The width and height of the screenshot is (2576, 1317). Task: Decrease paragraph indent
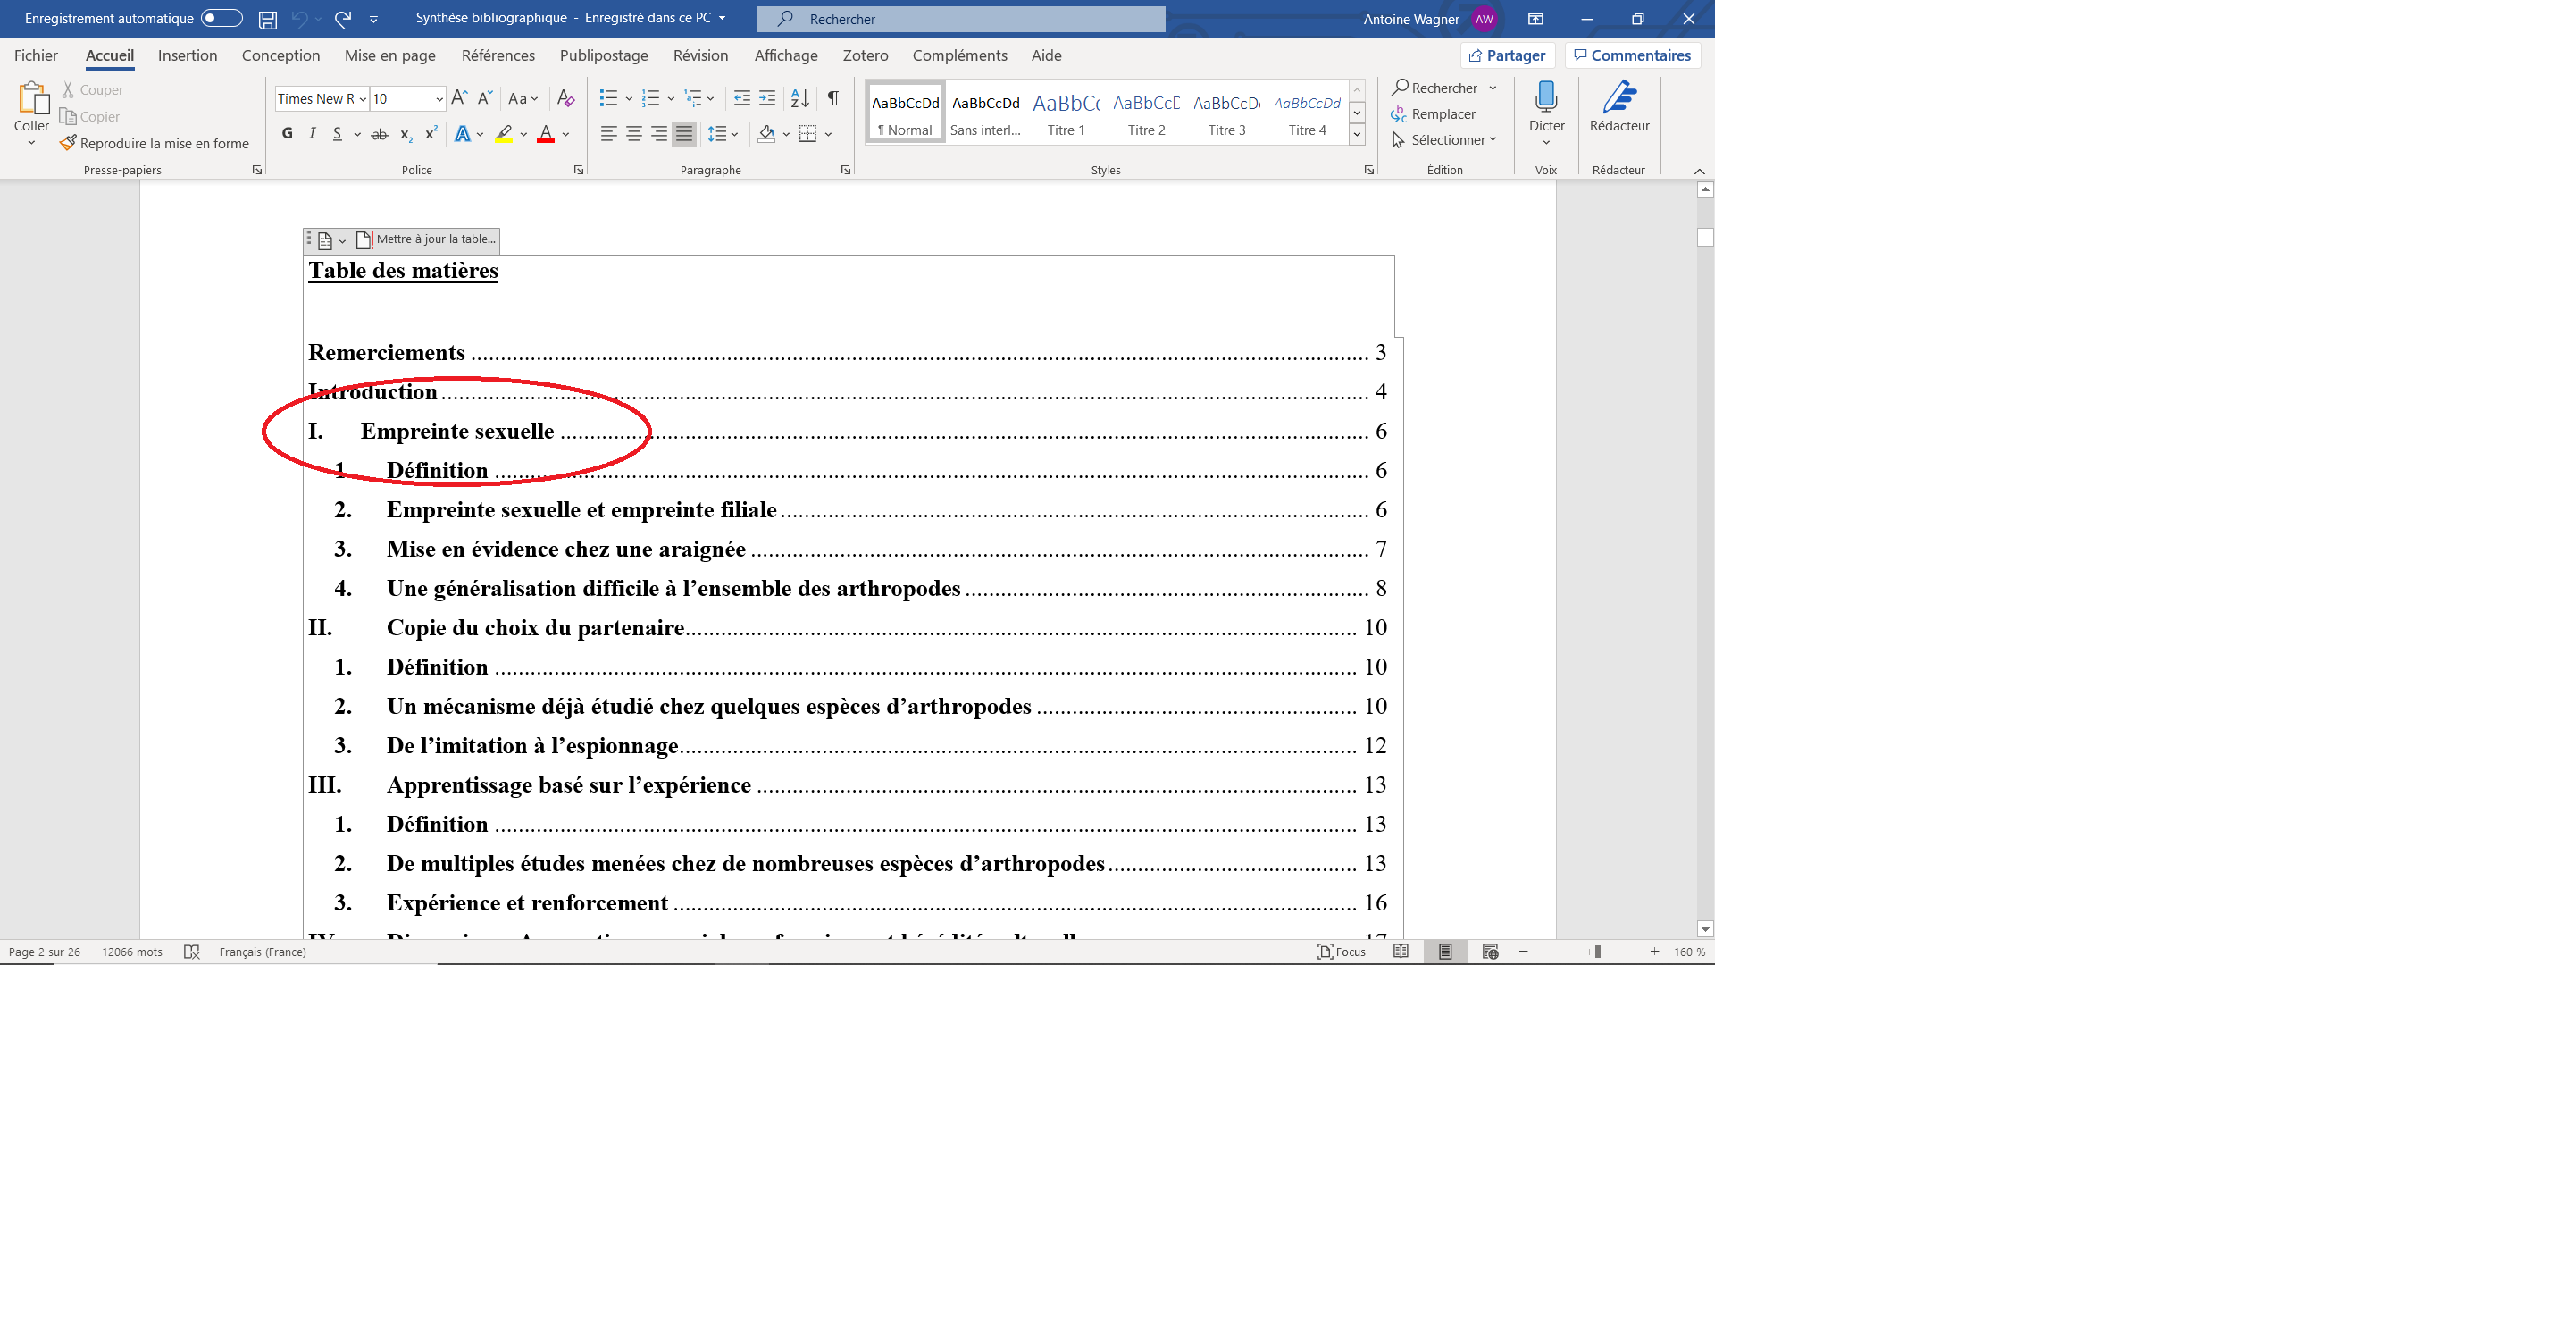click(x=742, y=98)
